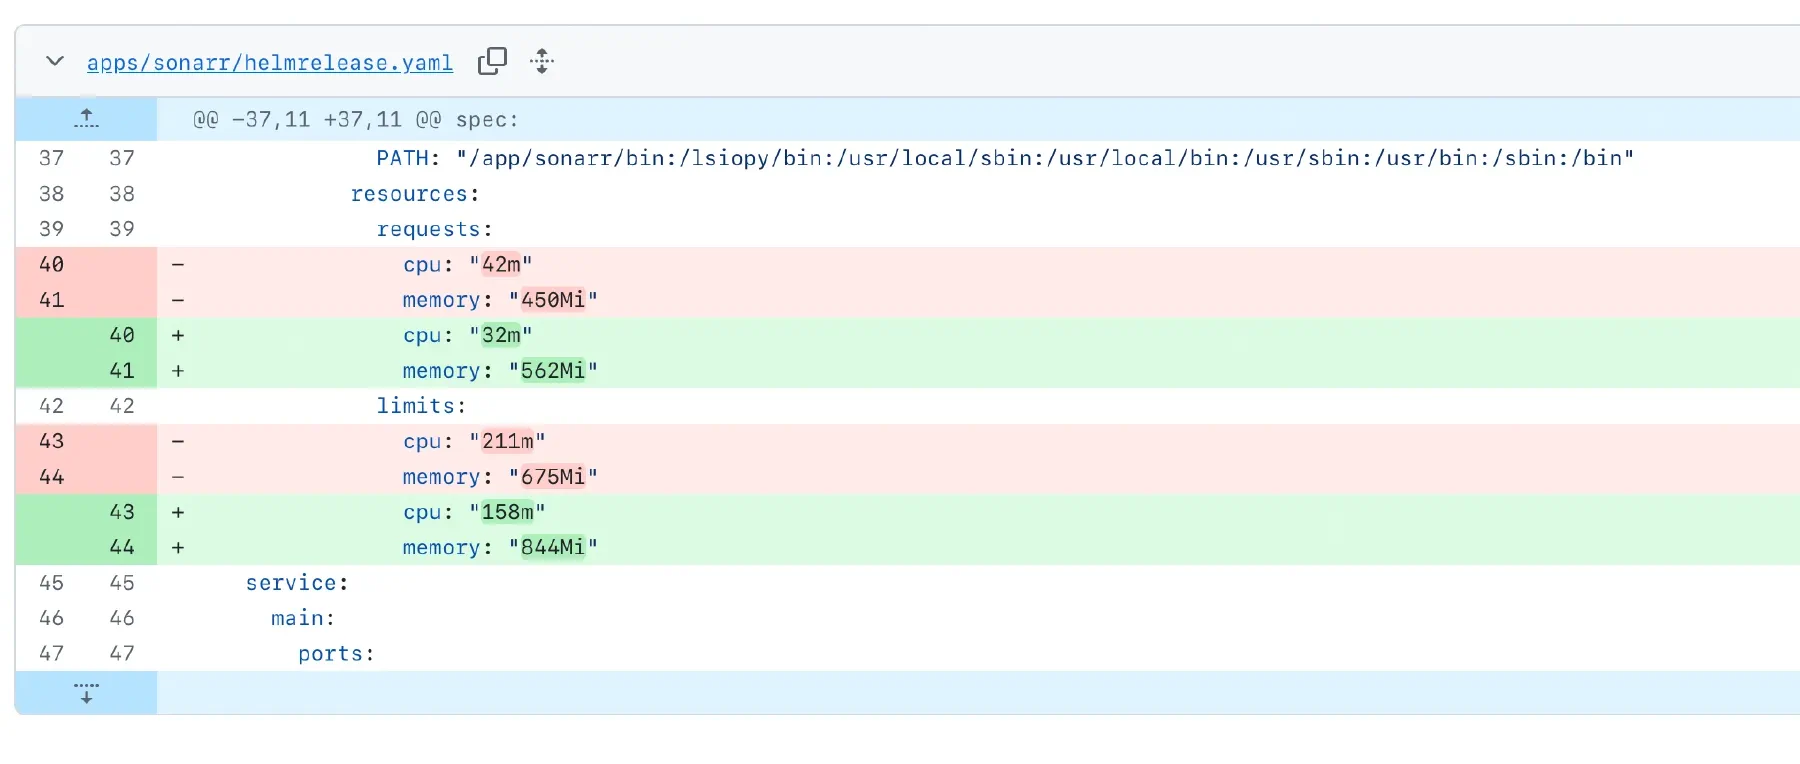Click old line number 43 in removed cpu row

coord(51,441)
